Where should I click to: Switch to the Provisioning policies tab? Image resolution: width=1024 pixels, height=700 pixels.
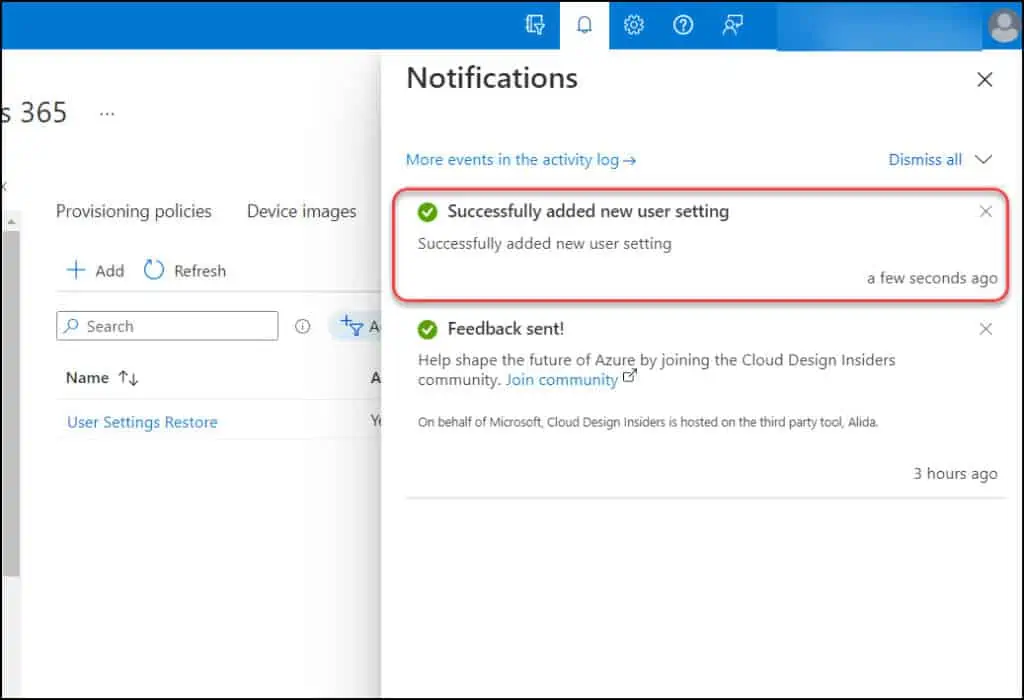point(134,211)
